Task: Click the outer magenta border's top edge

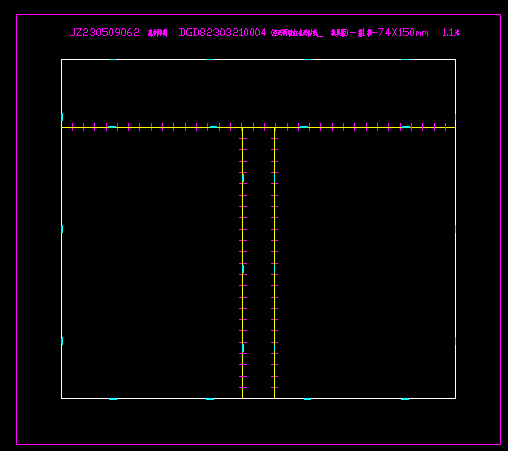Action: pyautogui.click(x=258, y=14)
